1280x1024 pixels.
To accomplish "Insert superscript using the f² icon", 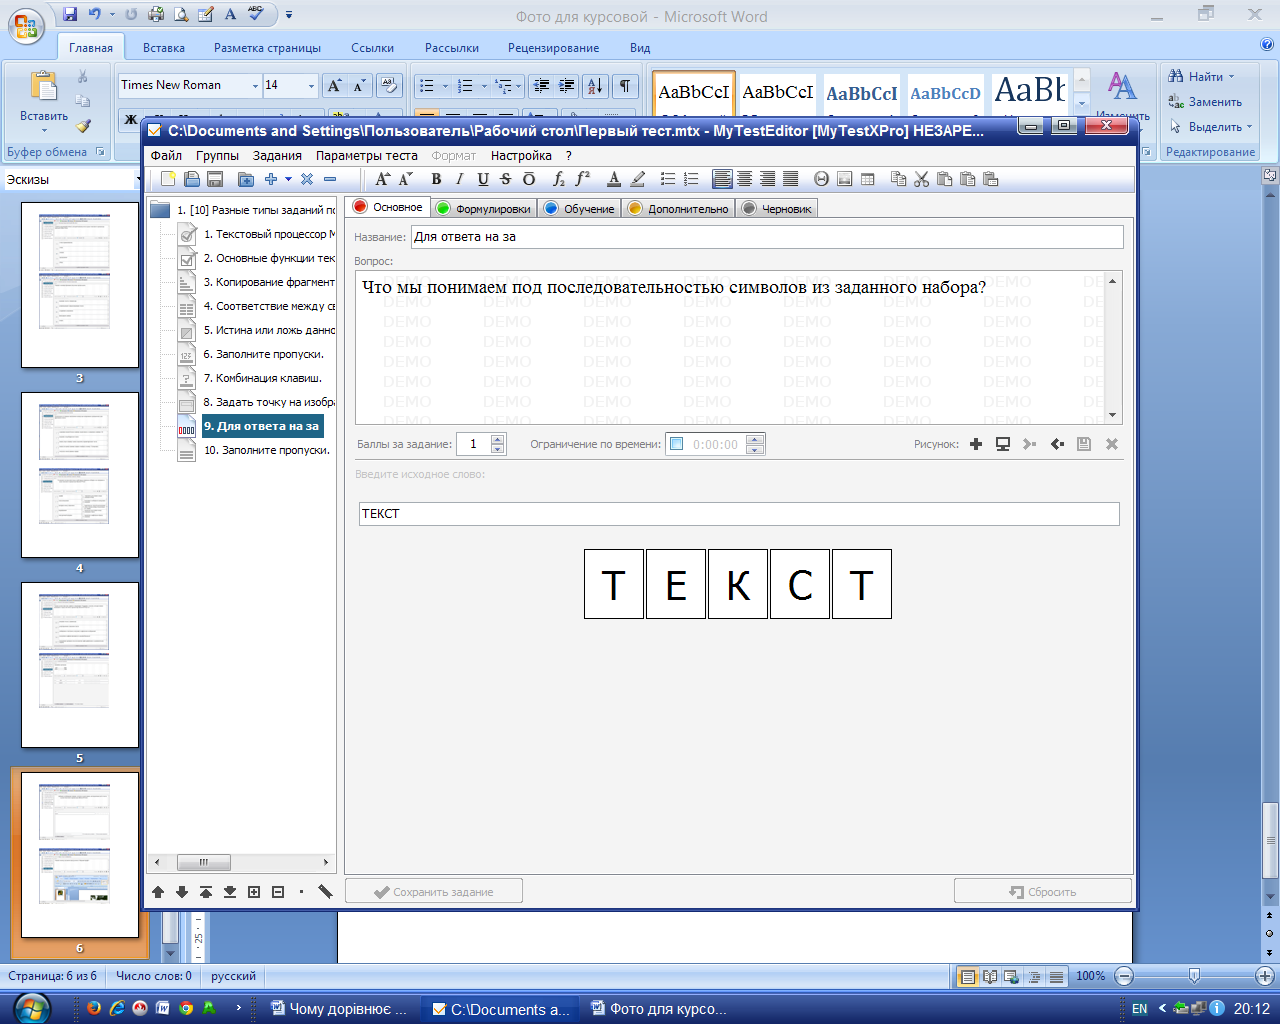I will pyautogui.click(x=583, y=179).
